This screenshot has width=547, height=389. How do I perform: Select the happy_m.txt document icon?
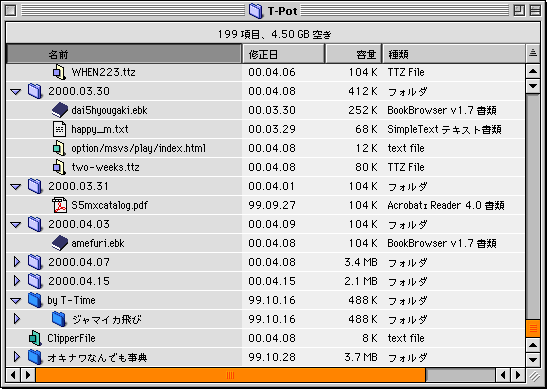(x=59, y=129)
